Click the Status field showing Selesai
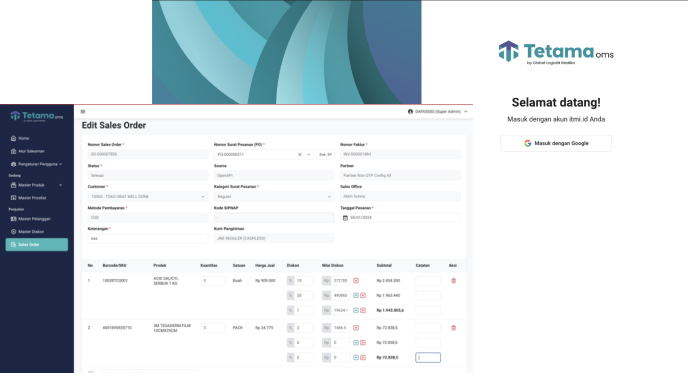This screenshot has width=688, height=373. point(147,176)
